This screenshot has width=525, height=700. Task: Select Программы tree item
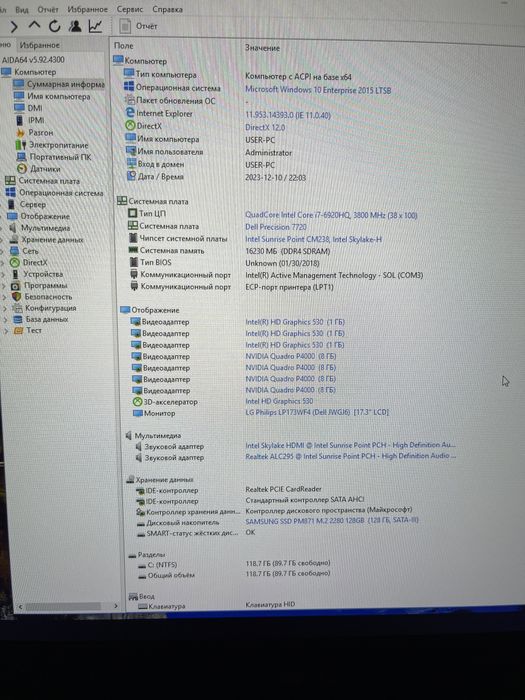tap(39, 285)
